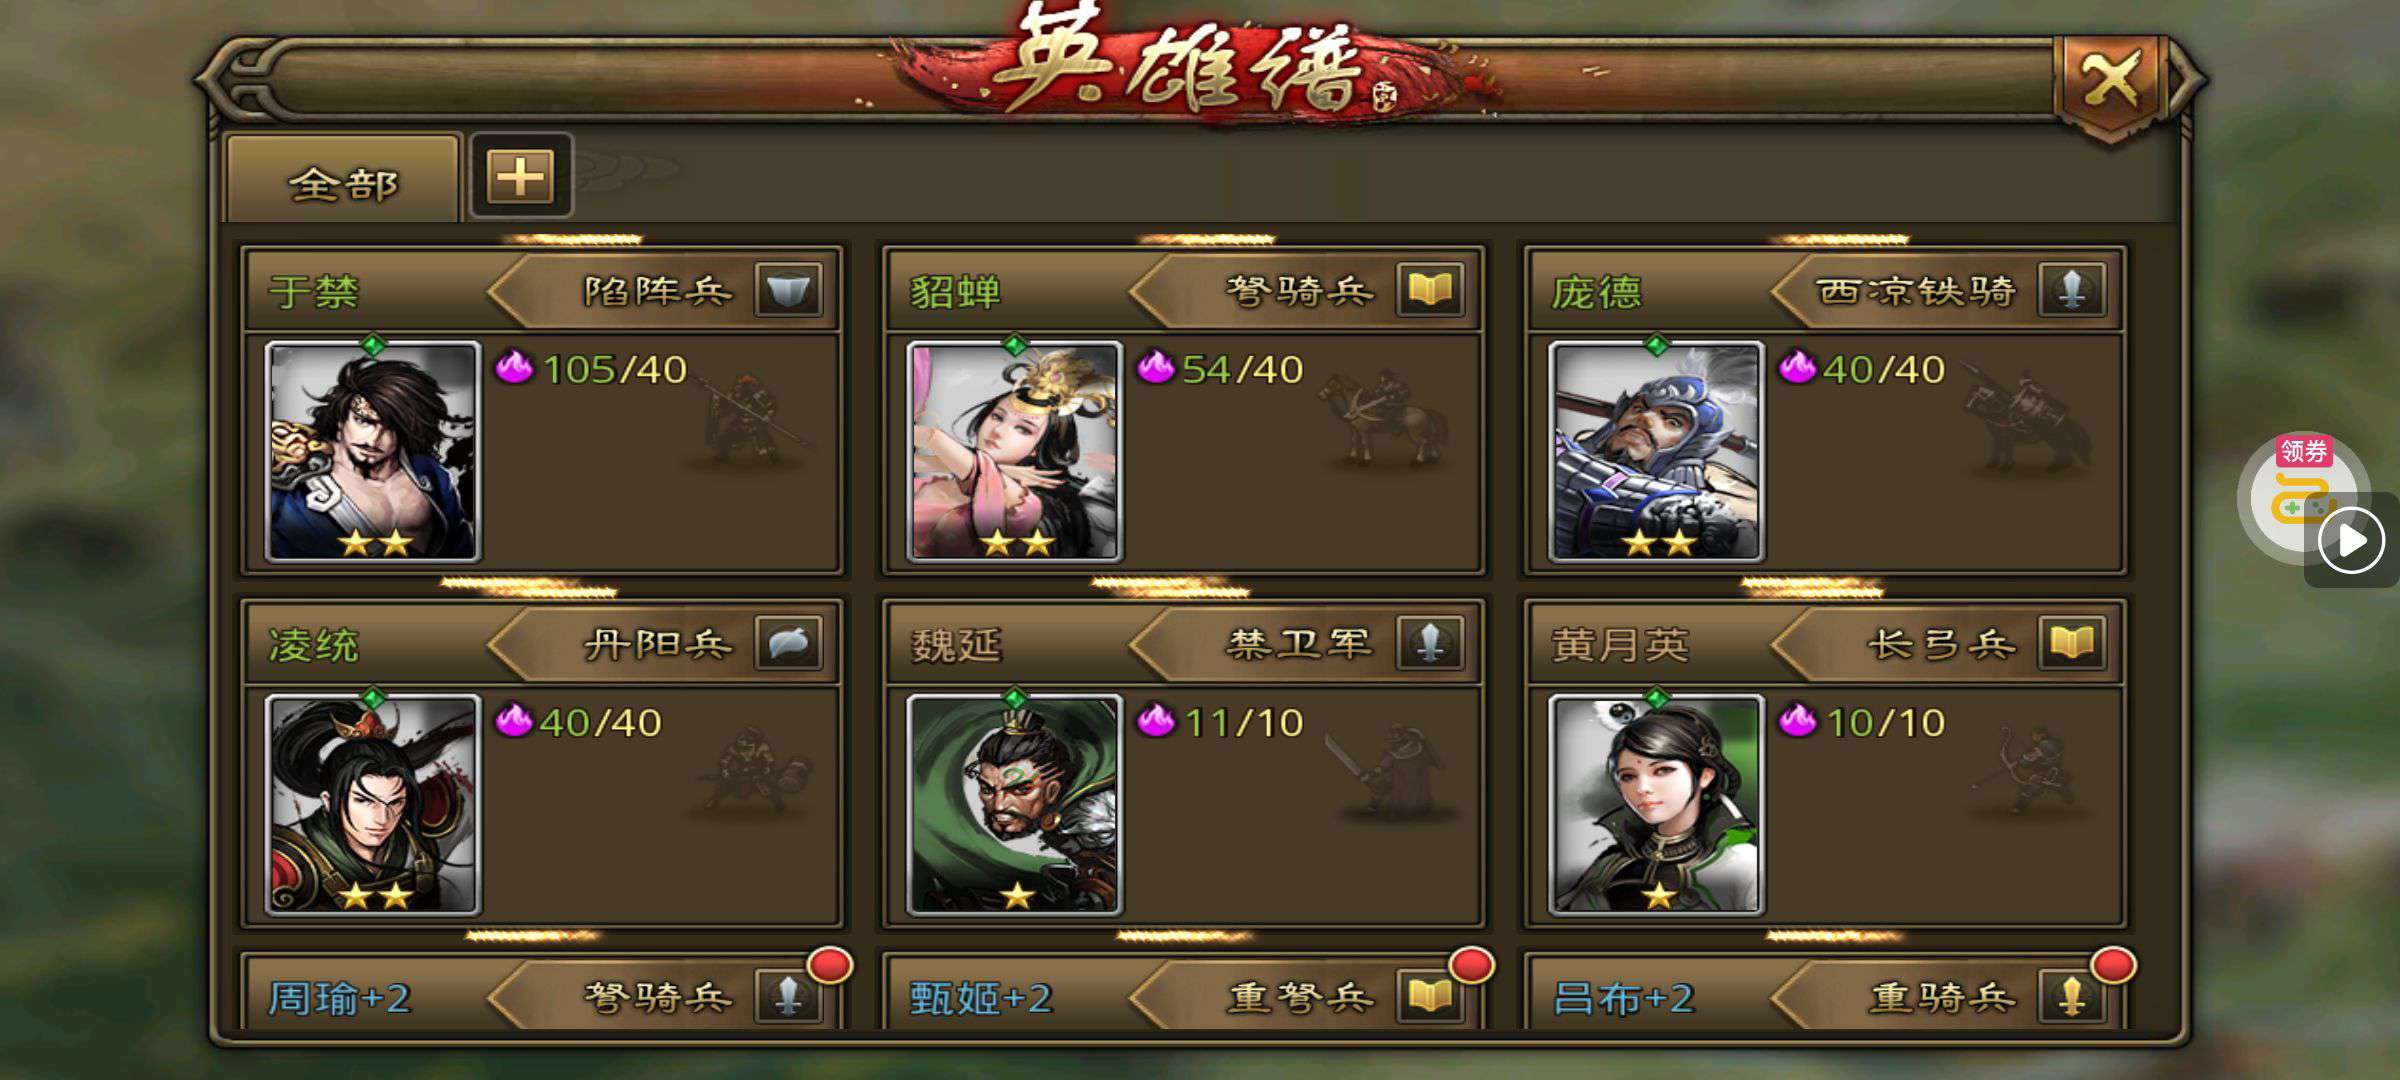
Task: Switch to the 全部 tab
Action: click(x=343, y=180)
